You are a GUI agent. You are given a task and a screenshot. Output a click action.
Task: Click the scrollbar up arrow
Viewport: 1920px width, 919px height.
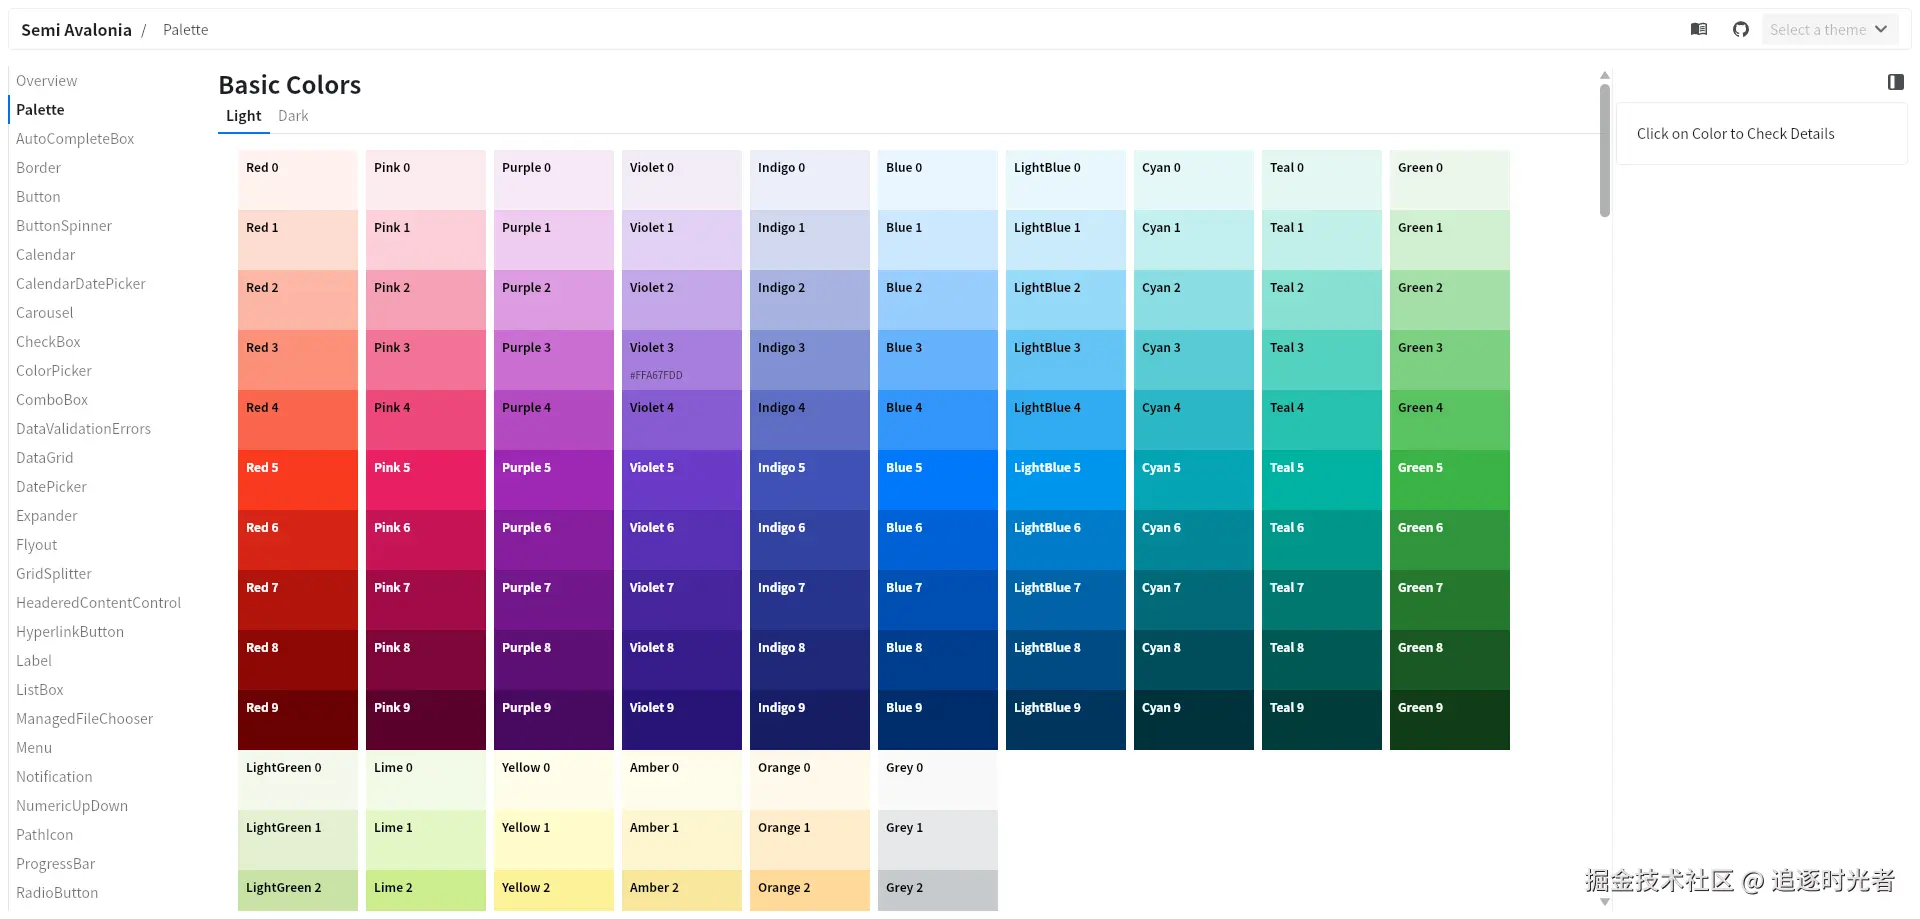tap(1605, 75)
